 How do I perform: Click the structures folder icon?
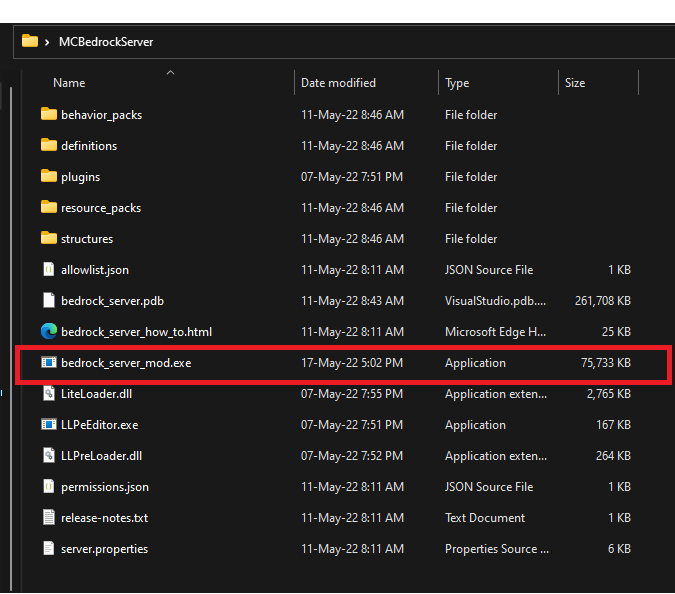49,238
